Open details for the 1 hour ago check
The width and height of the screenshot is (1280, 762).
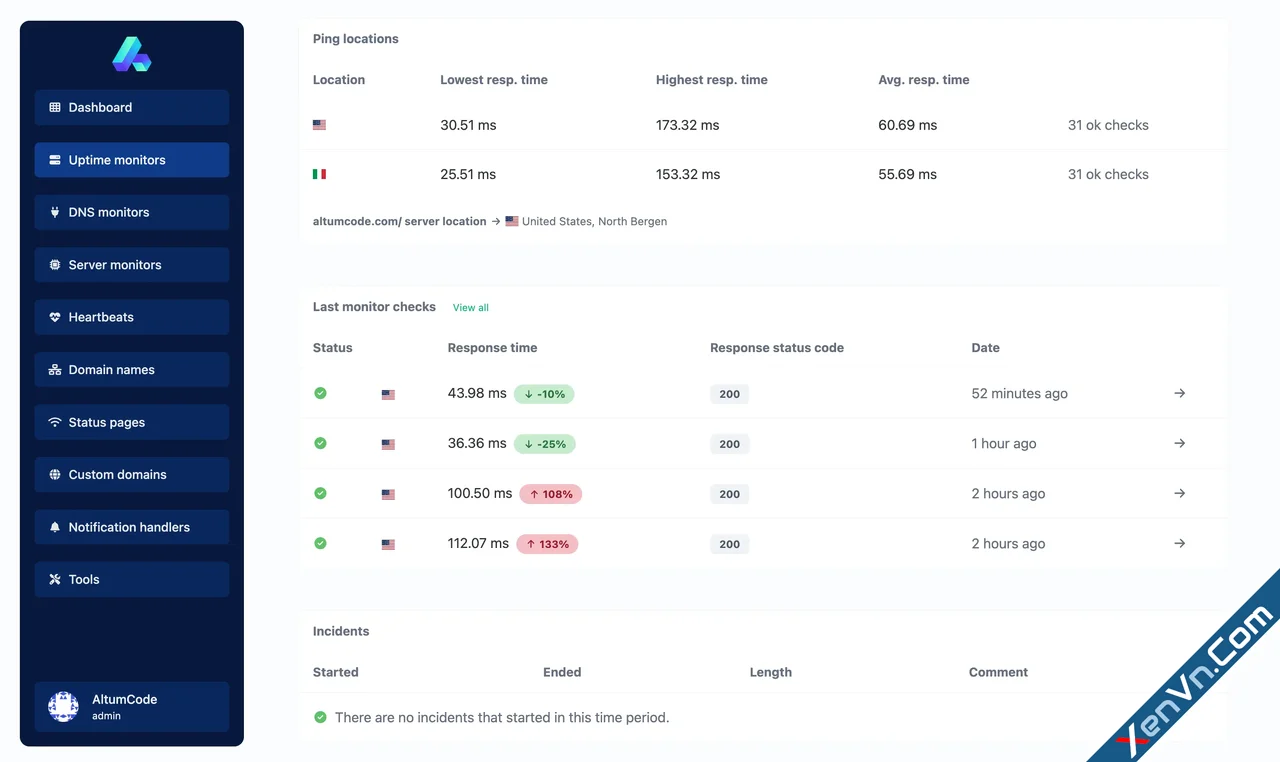click(1179, 443)
